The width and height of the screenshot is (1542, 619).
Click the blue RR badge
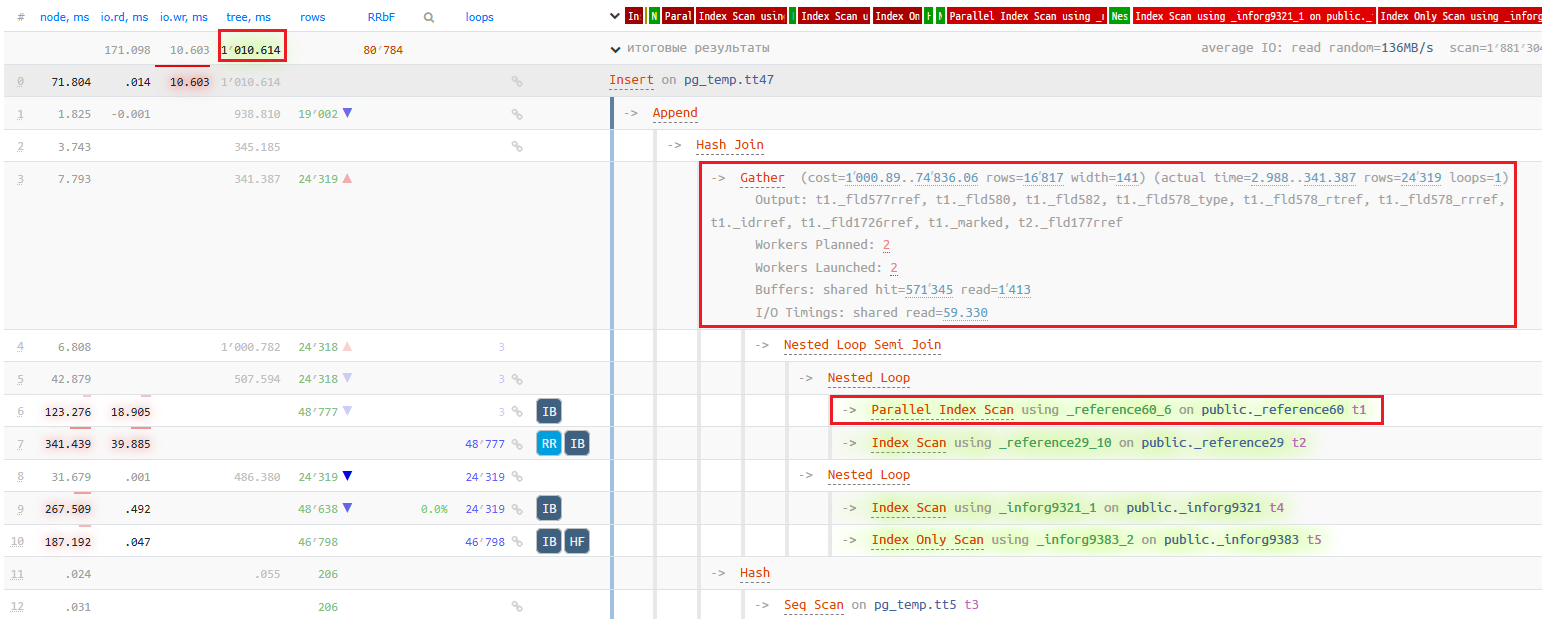(x=549, y=443)
